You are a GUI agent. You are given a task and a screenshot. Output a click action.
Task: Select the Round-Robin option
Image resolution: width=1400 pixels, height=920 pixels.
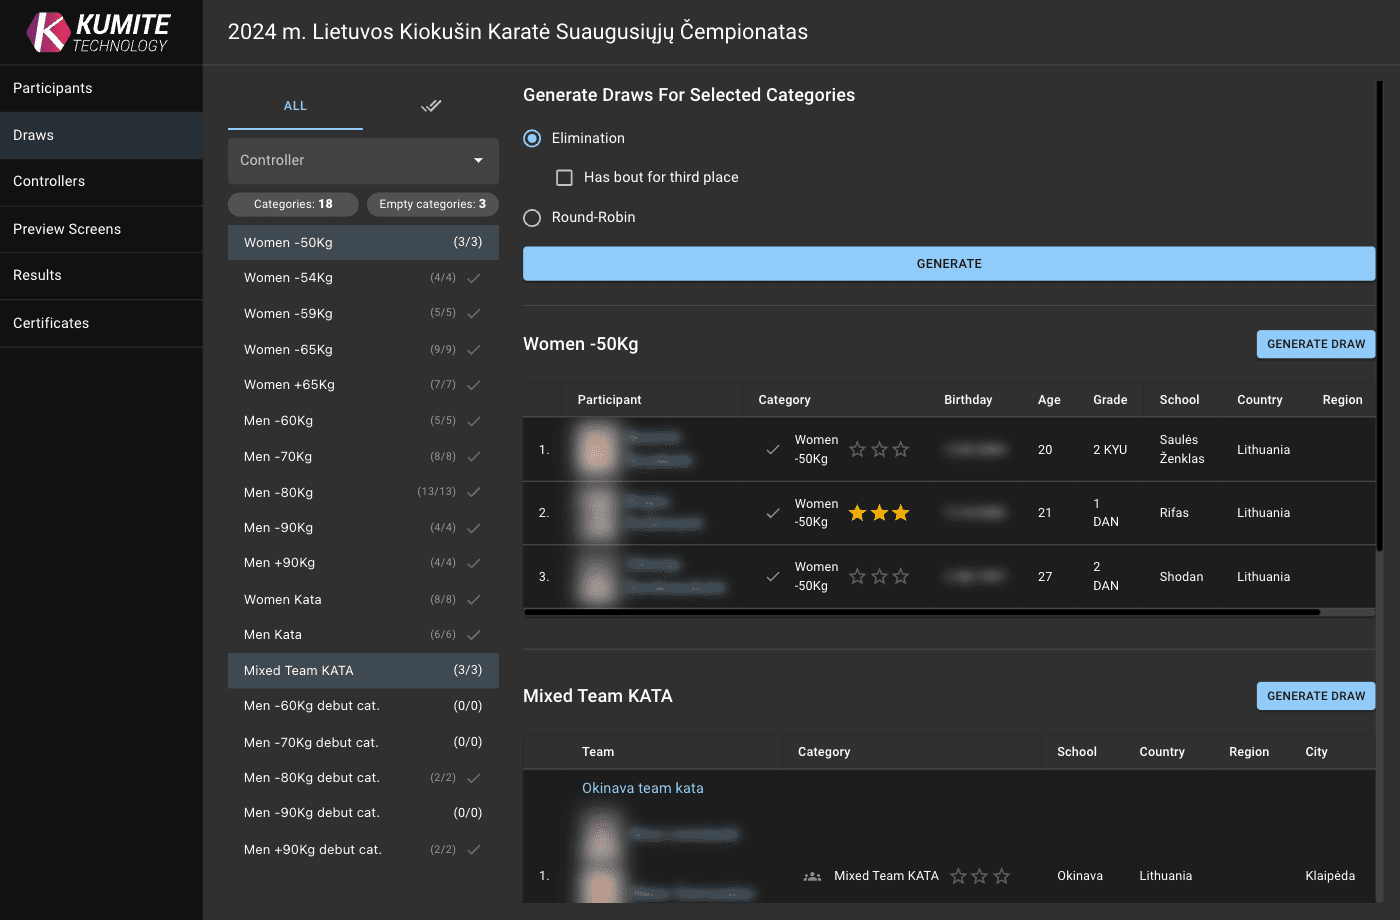pyautogui.click(x=531, y=217)
